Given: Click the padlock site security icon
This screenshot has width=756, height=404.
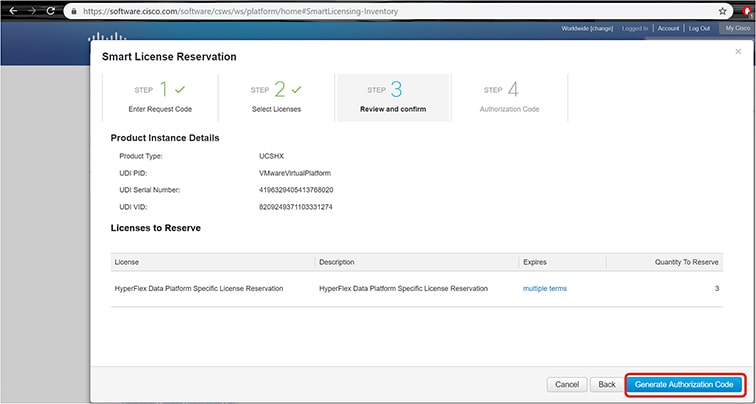Looking at the screenshot, I should click(x=74, y=11).
